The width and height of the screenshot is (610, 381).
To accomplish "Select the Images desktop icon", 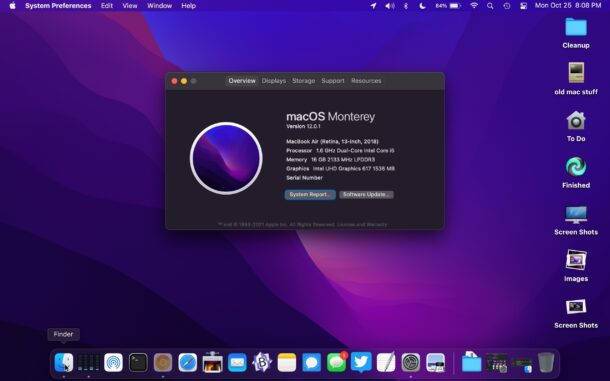I will point(576,266).
